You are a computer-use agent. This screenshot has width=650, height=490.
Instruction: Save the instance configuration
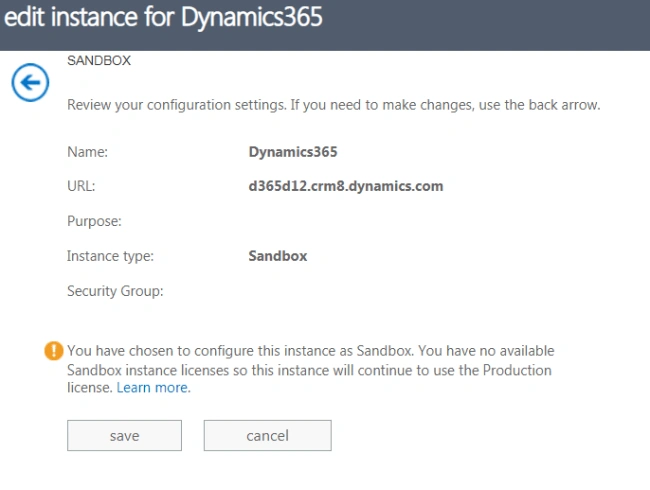click(124, 435)
